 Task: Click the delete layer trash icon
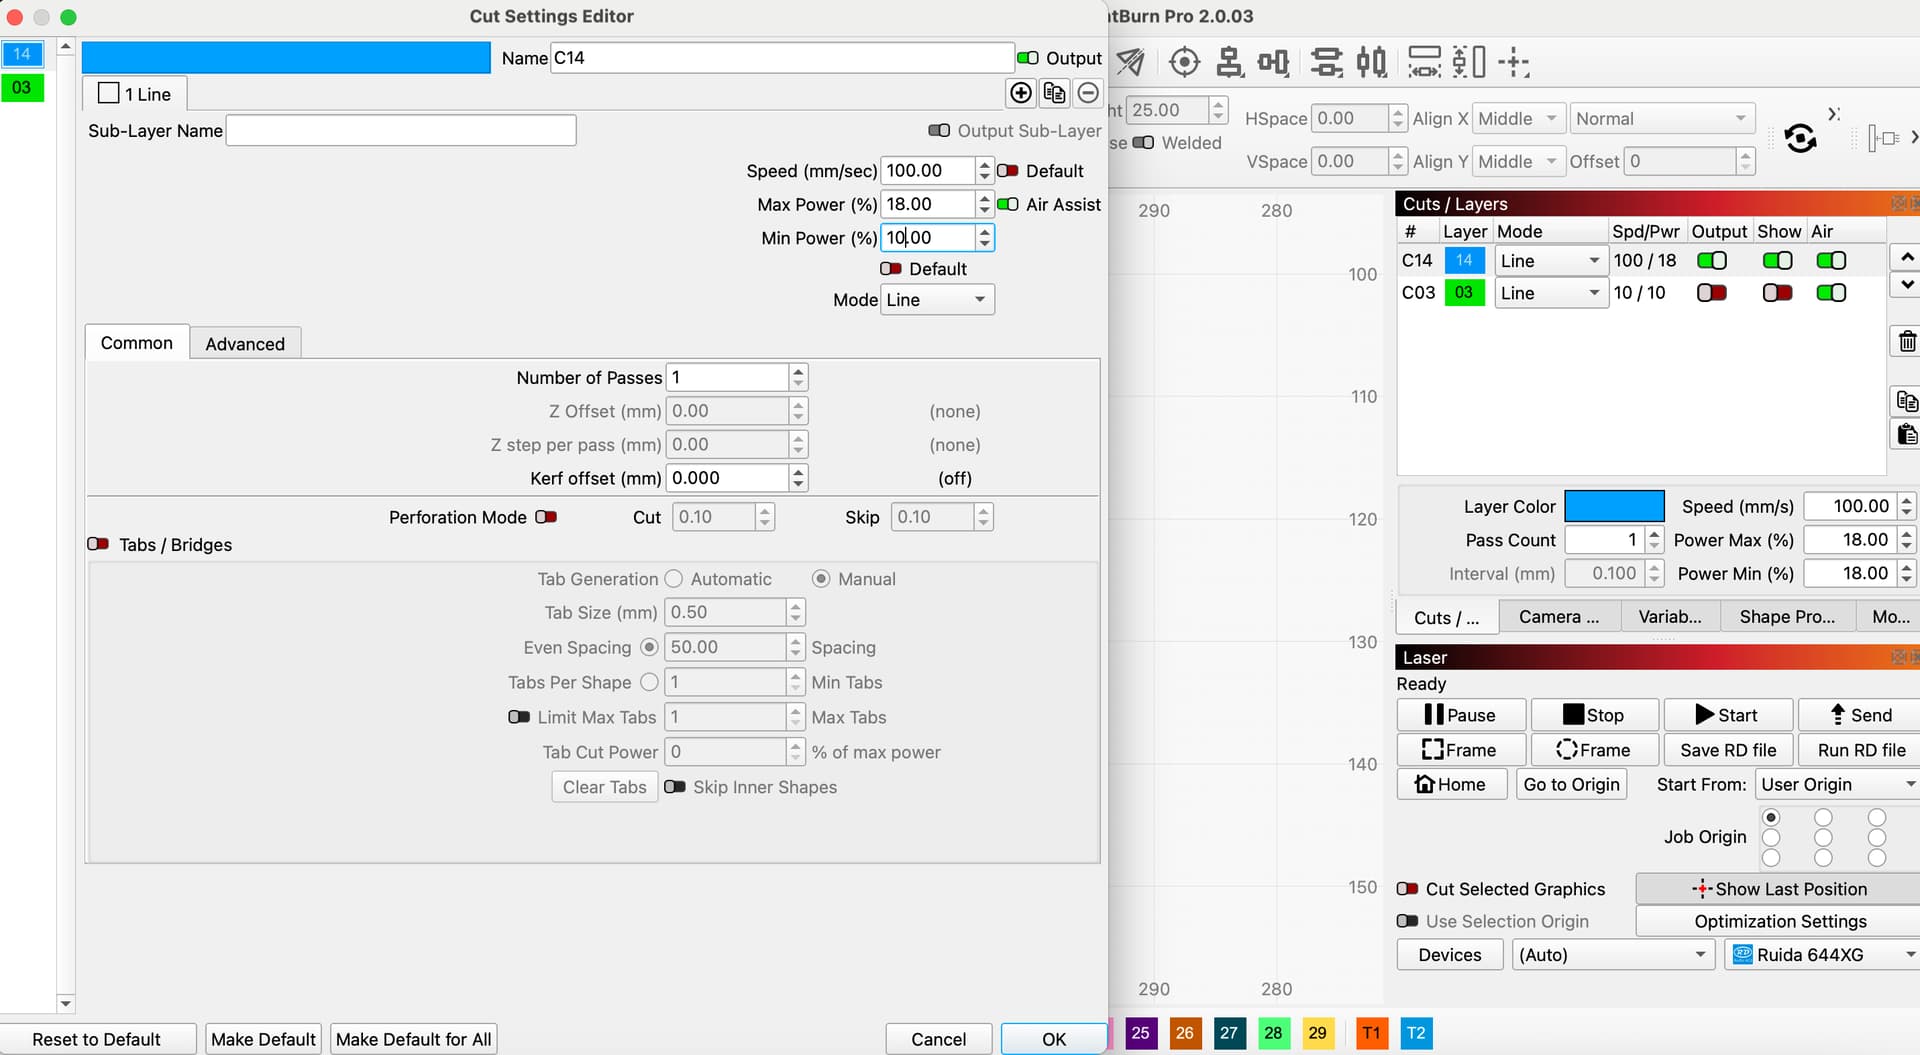1906,342
